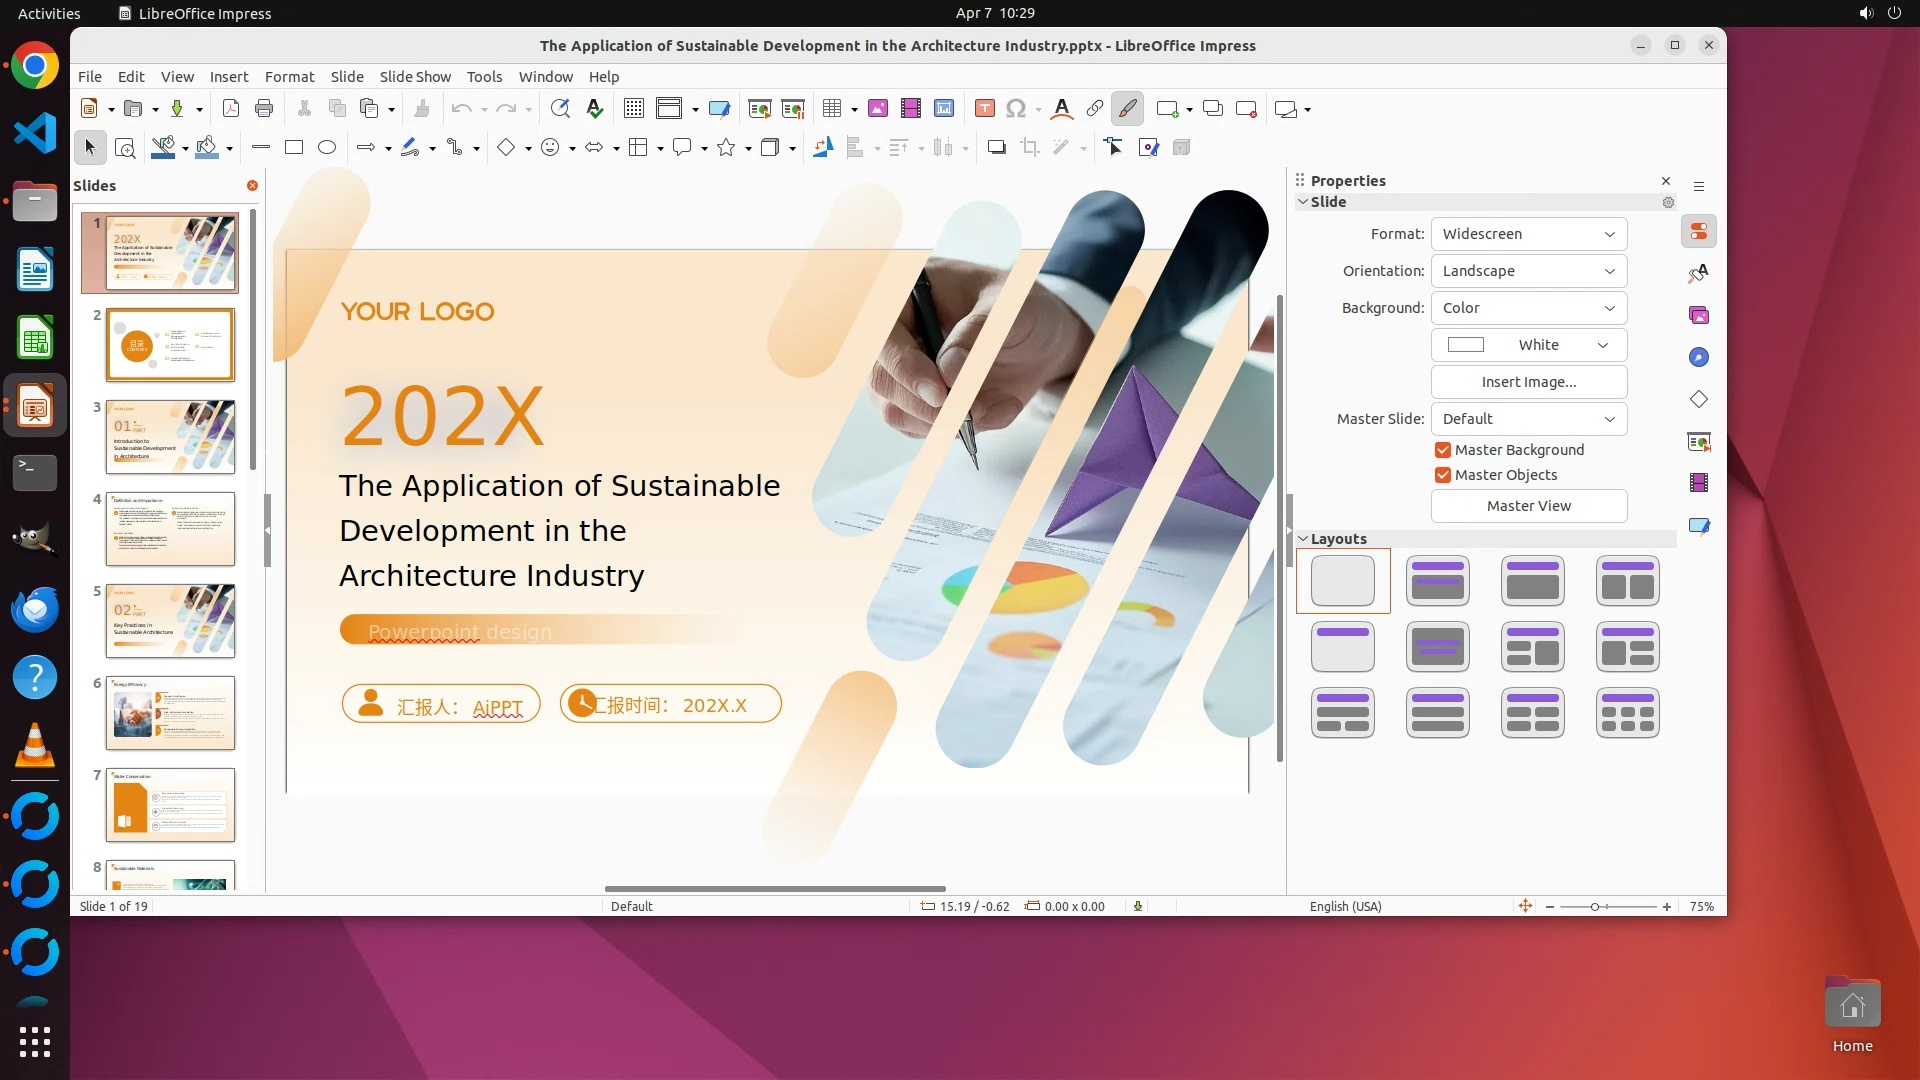This screenshot has height=1080, width=1920.
Task: Collapse the Layouts section expander
Action: (1303, 539)
